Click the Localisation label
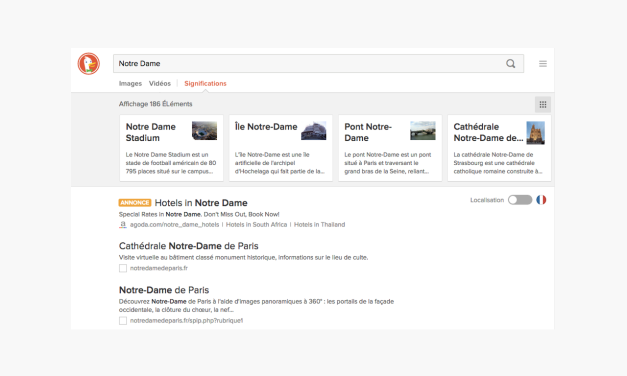 (x=487, y=200)
